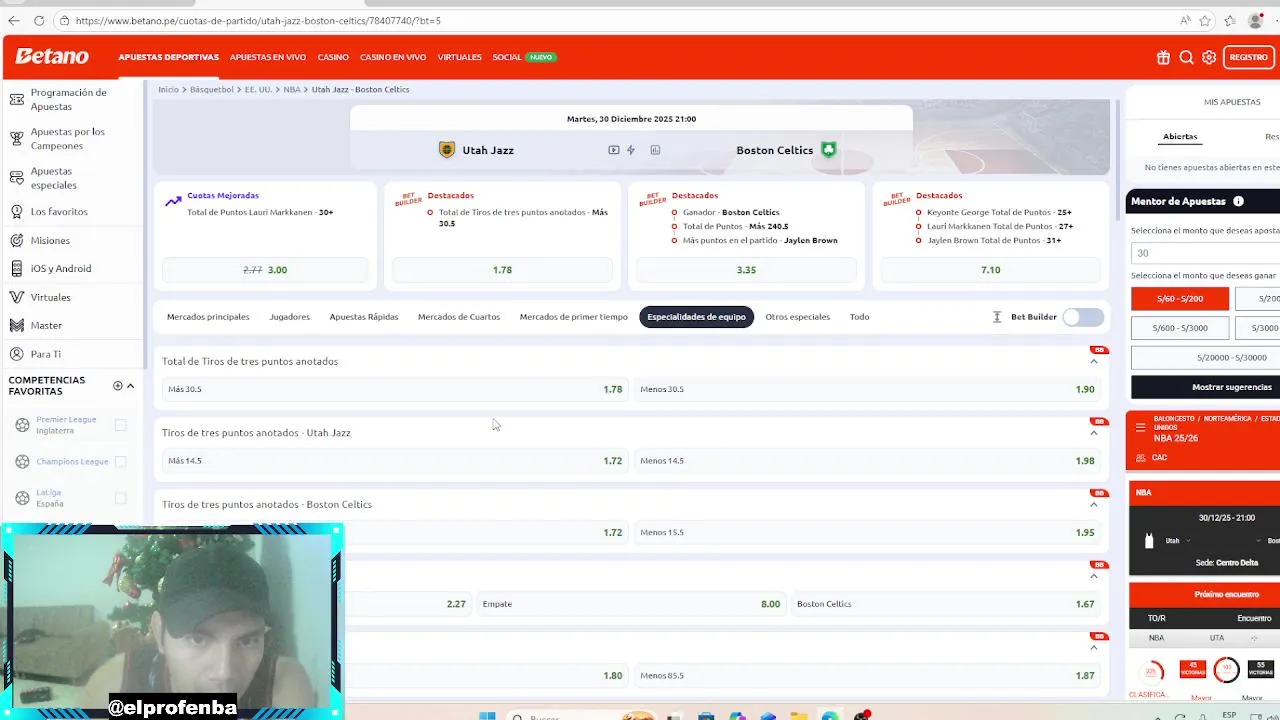
Task: Select Apuestas en Vivo in top menu
Action: click(x=268, y=57)
